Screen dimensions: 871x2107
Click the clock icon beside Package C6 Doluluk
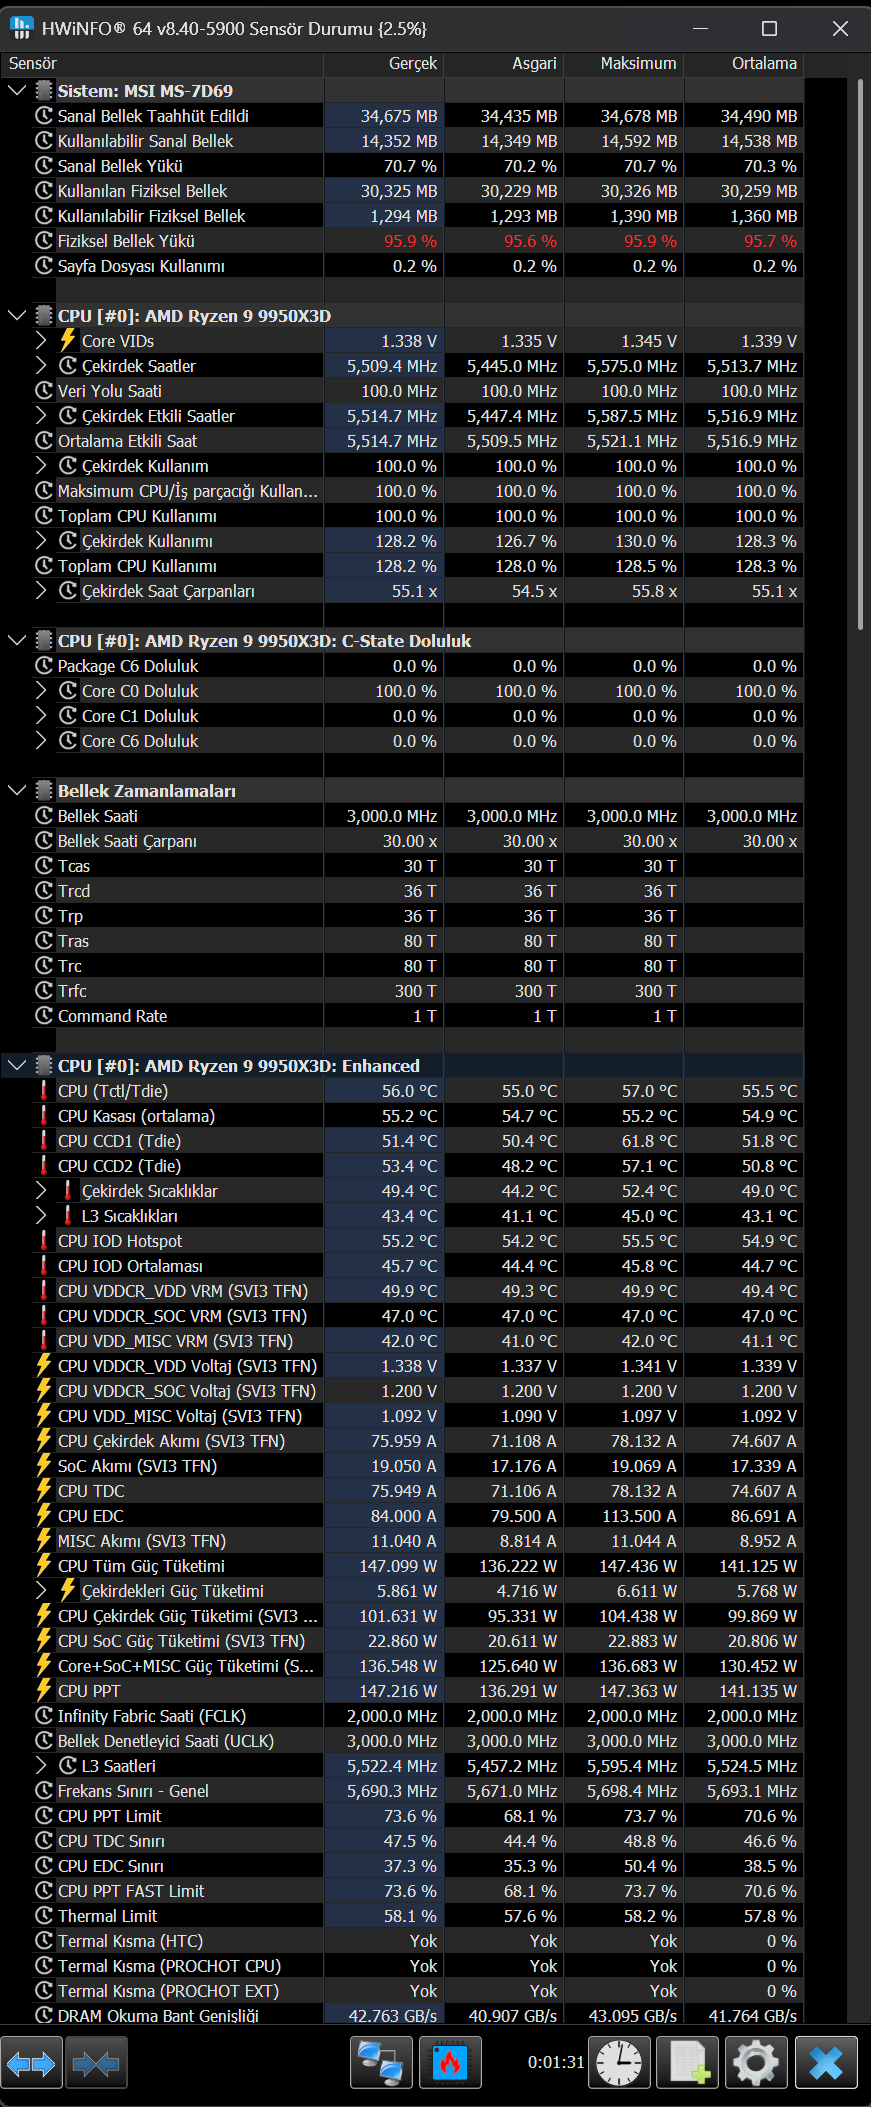43,665
